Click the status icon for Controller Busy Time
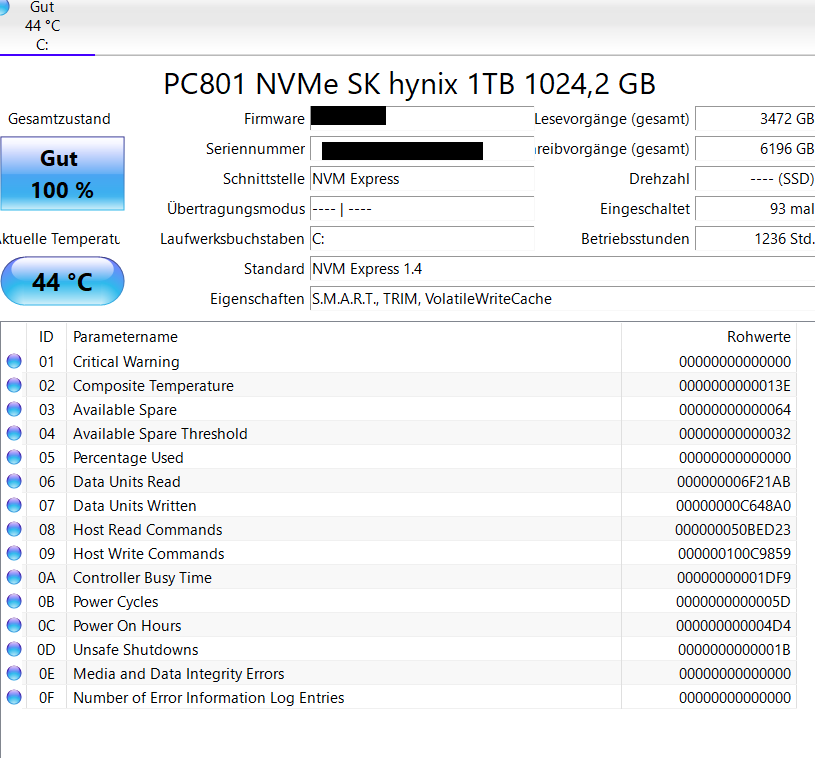The image size is (815, 758). click(x=14, y=577)
